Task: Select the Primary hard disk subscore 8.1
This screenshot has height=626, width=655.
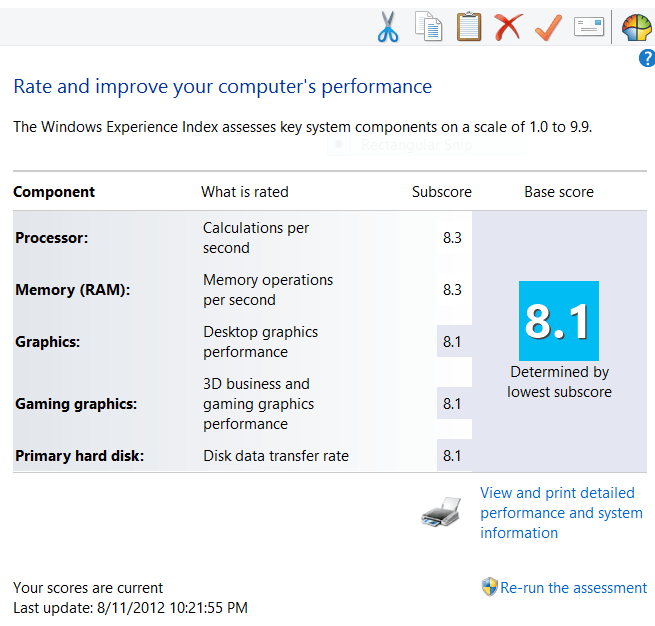Action: pos(452,456)
